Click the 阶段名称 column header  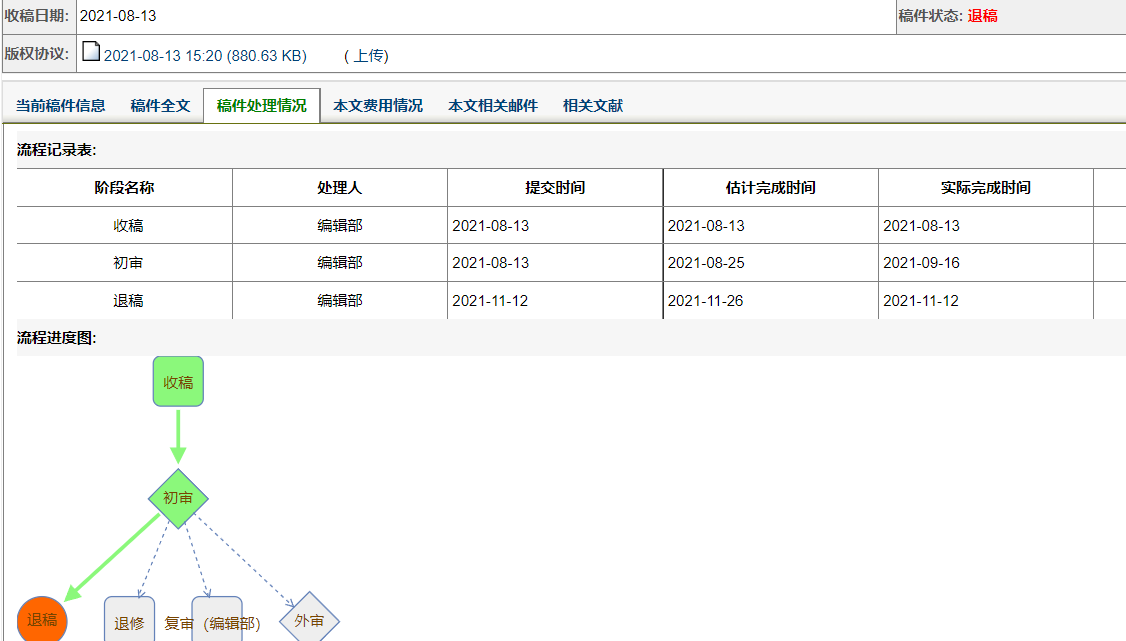pos(124,188)
